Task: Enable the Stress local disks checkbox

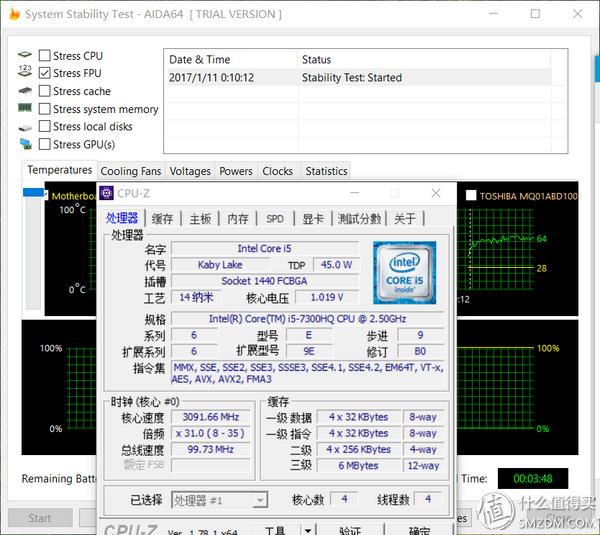Action: [x=45, y=126]
